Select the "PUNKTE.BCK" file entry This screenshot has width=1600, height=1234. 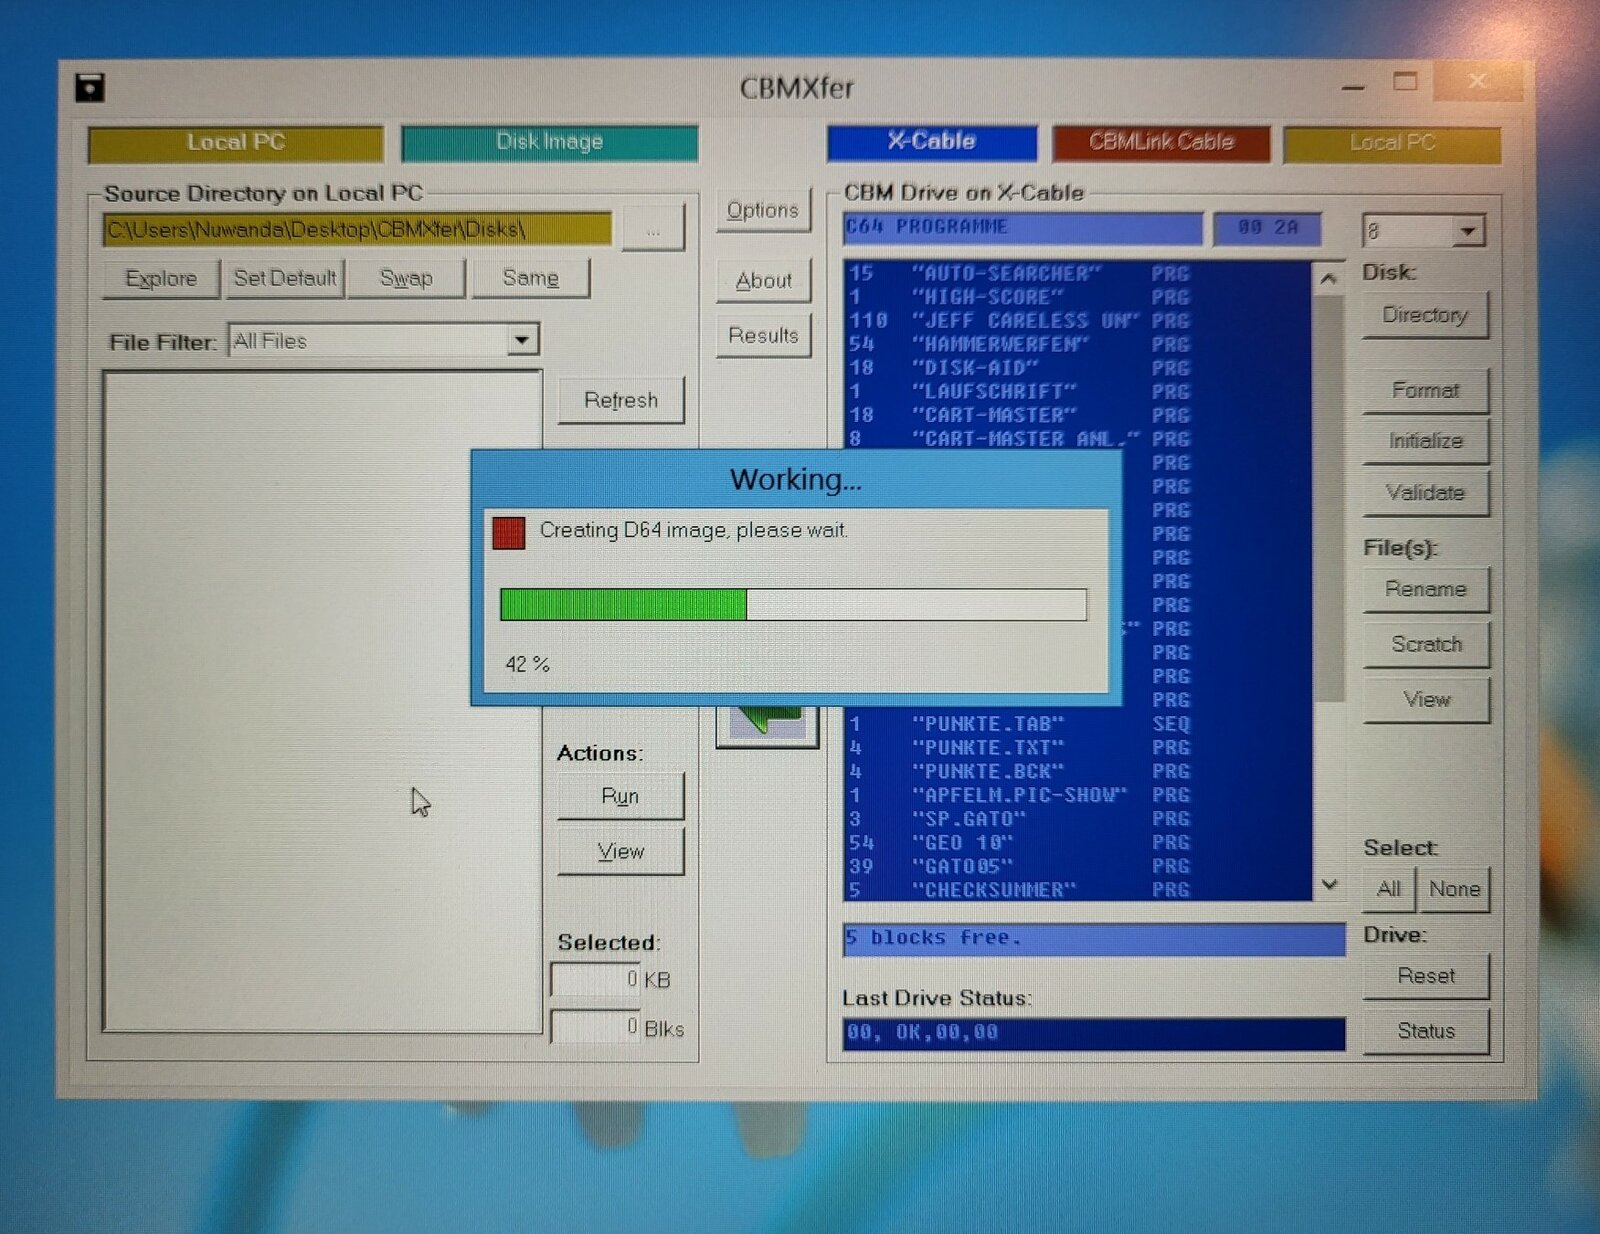[1077, 772]
